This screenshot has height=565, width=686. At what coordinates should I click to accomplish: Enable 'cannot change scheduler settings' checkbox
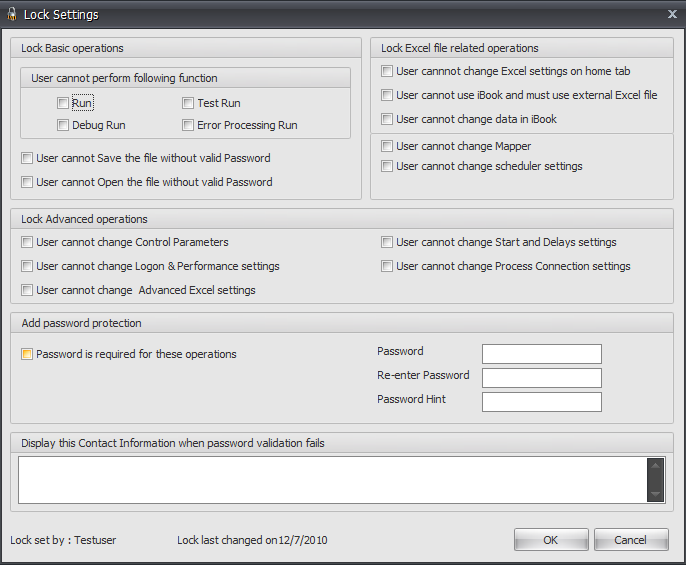coord(387,166)
